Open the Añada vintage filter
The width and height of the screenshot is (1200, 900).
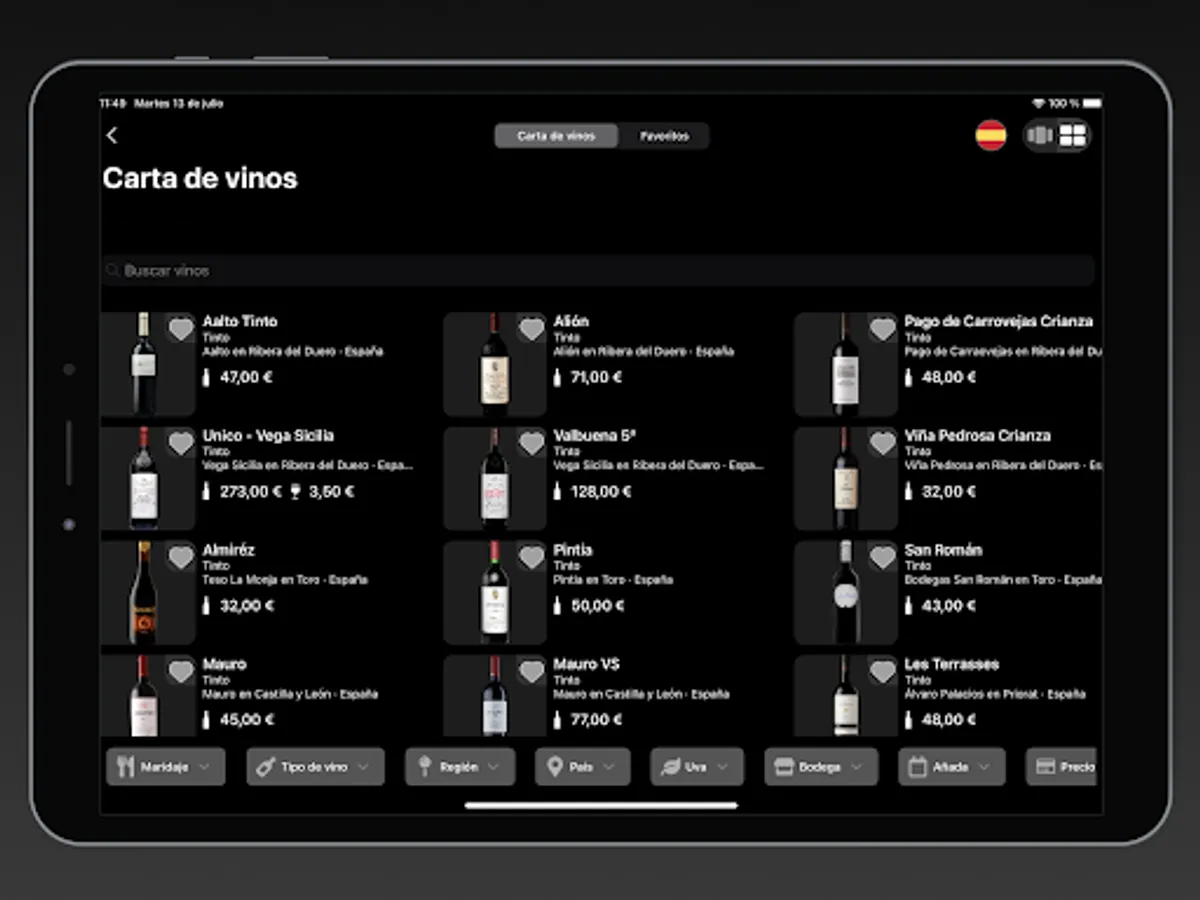point(951,767)
